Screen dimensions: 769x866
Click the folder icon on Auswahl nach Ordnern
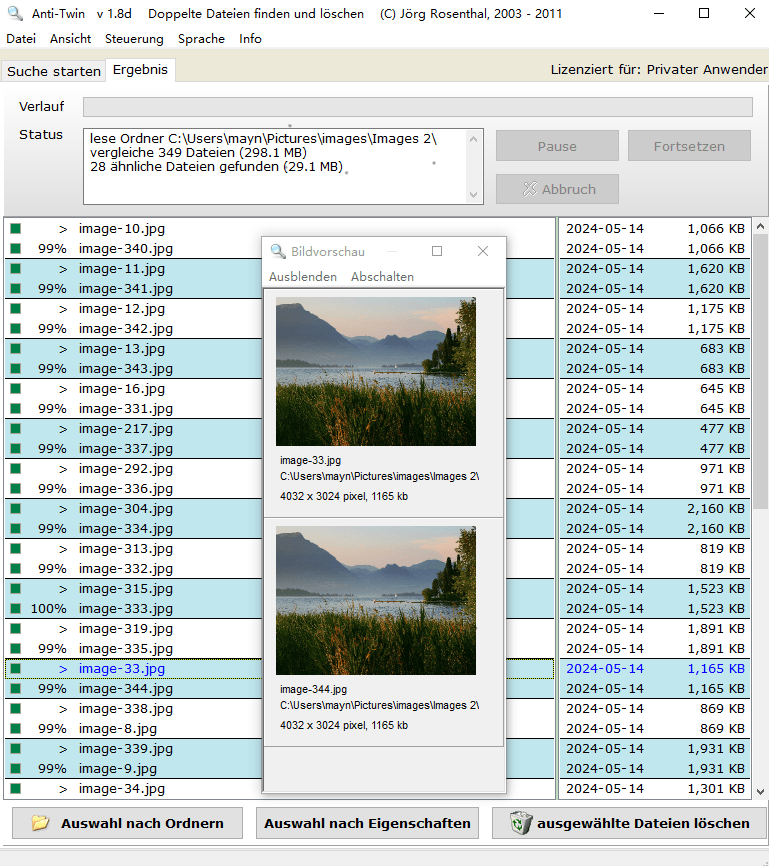pos(40,823)
